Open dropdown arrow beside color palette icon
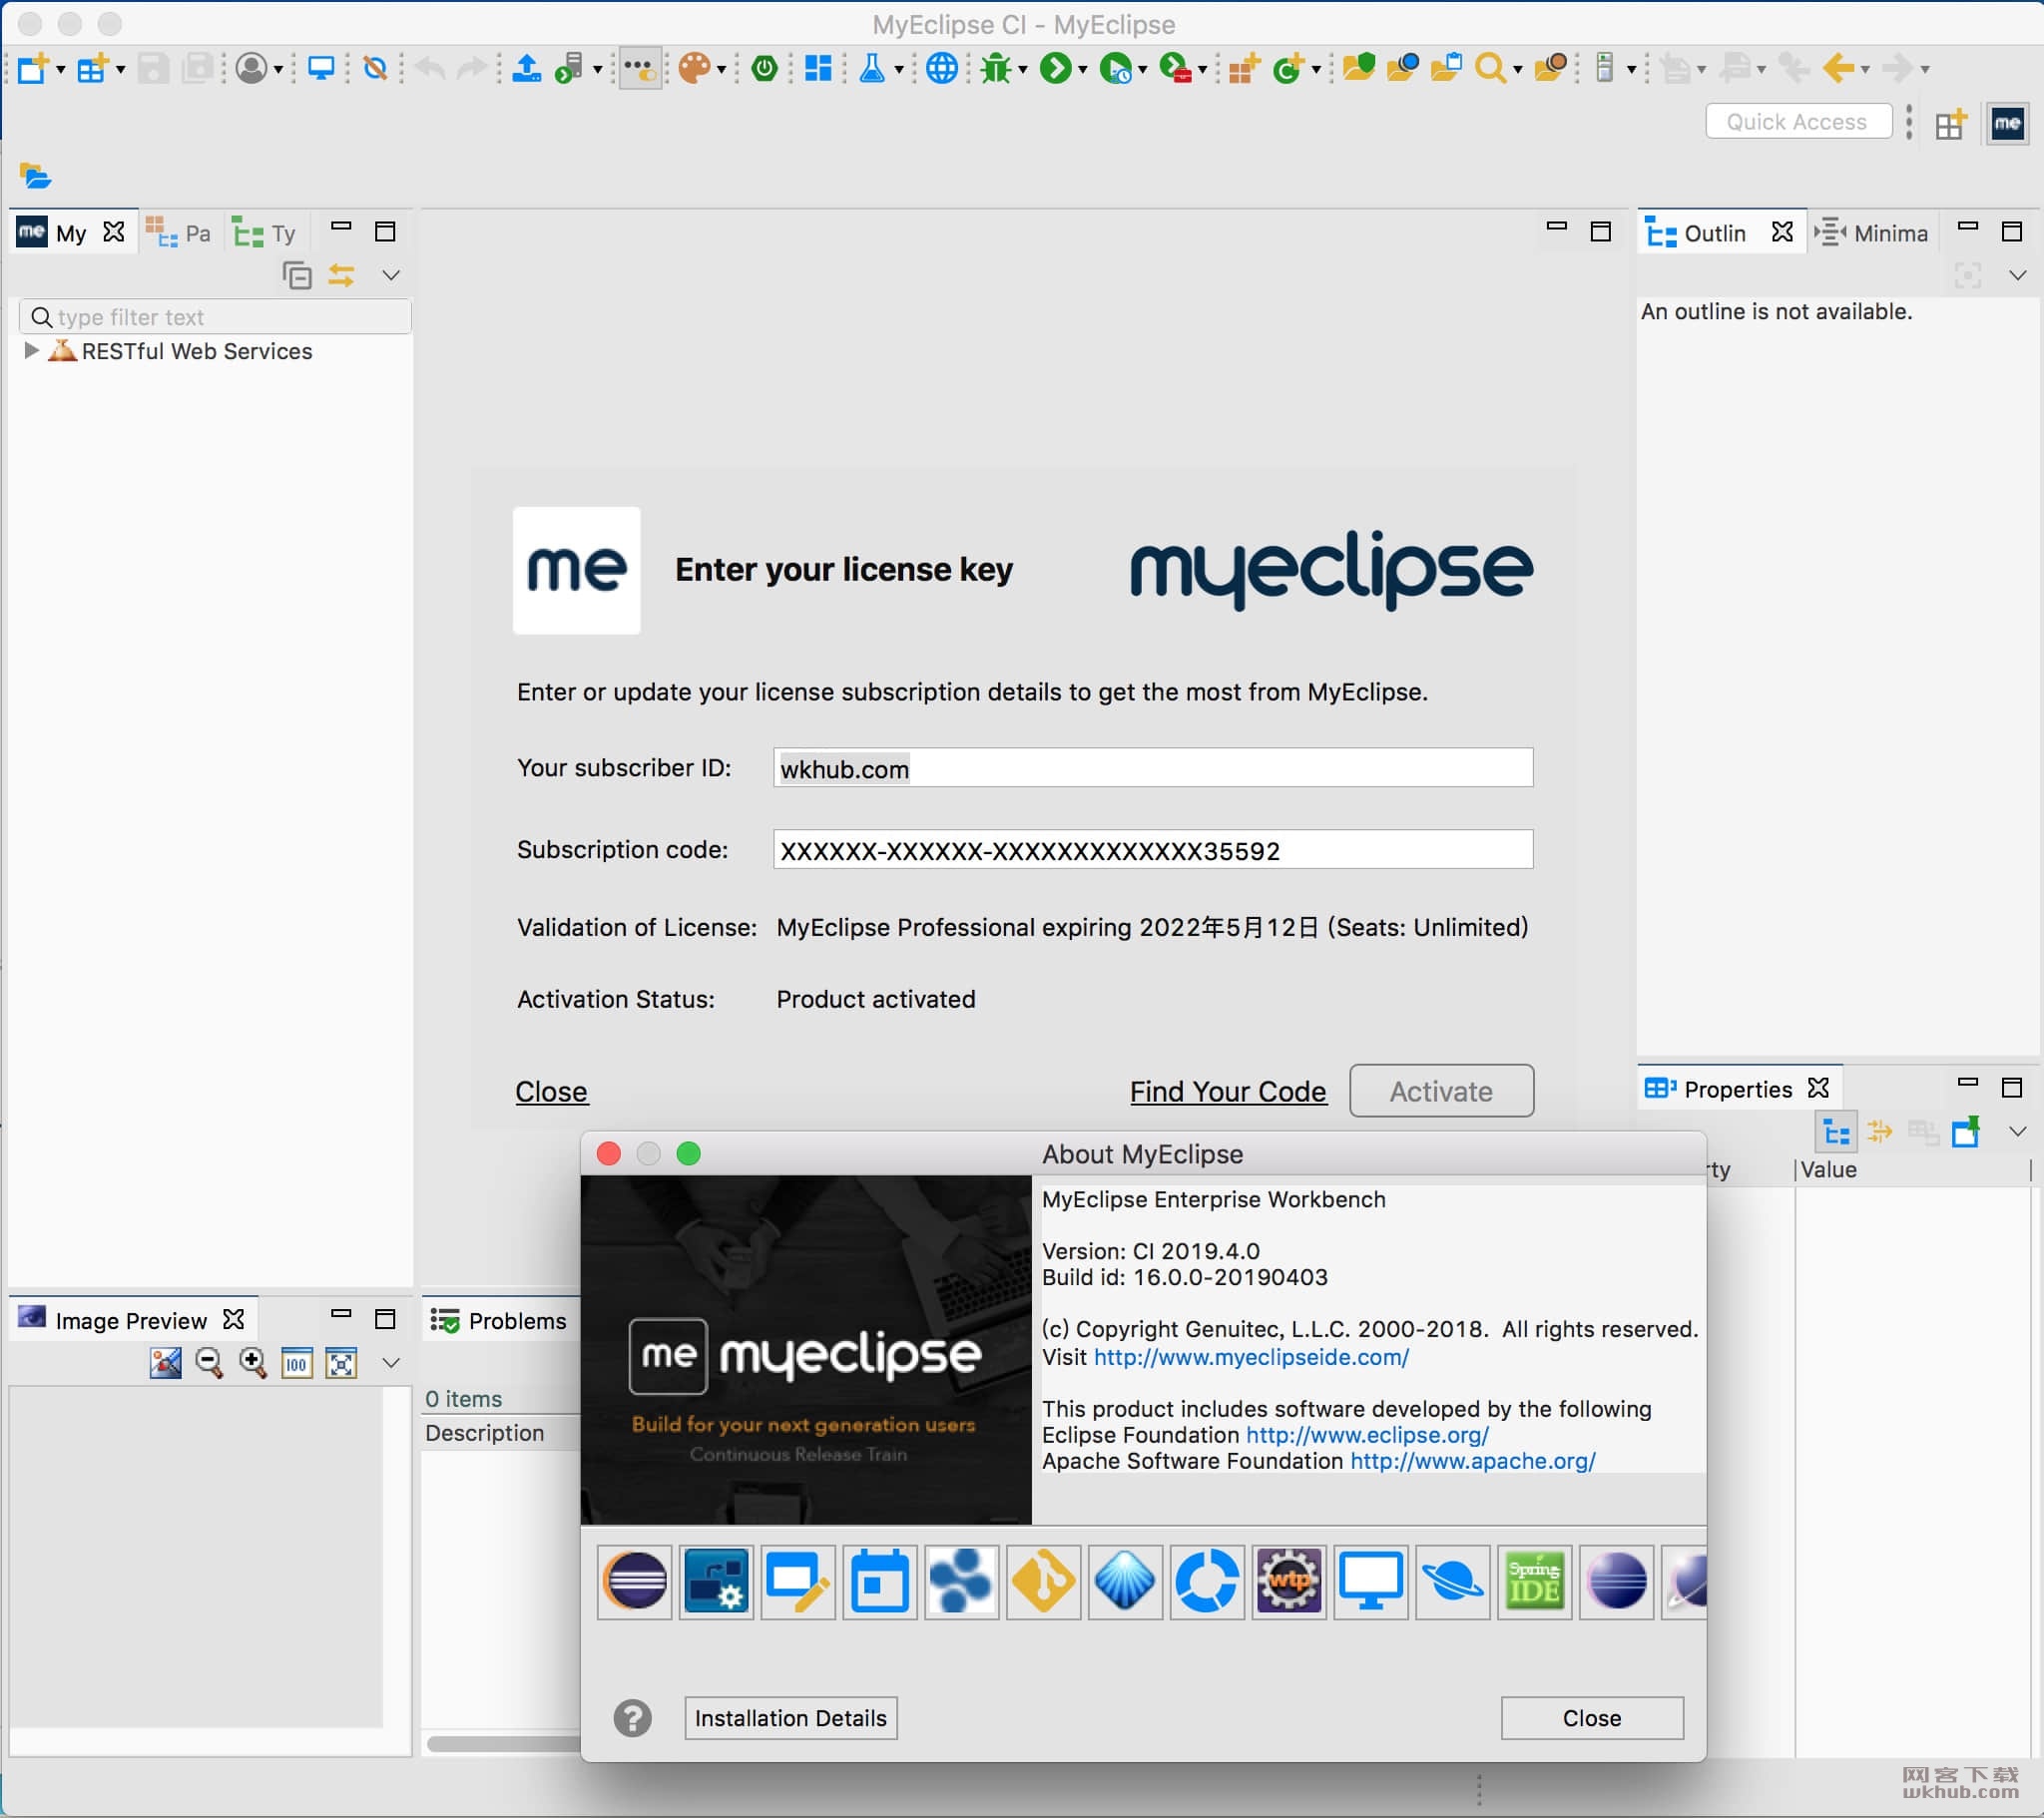Screen dimensions: 2044x1818 tap(720, 70)
